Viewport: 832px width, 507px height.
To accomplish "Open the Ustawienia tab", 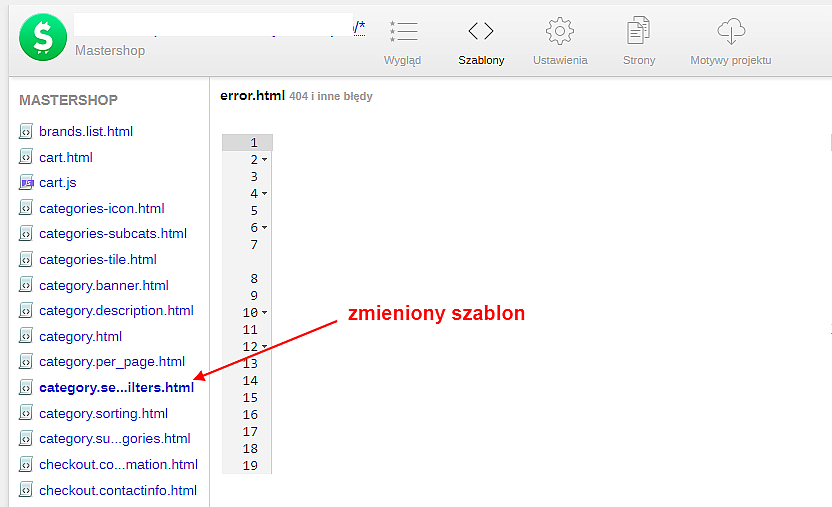I will pyautogui.click(x=560, y=60).
